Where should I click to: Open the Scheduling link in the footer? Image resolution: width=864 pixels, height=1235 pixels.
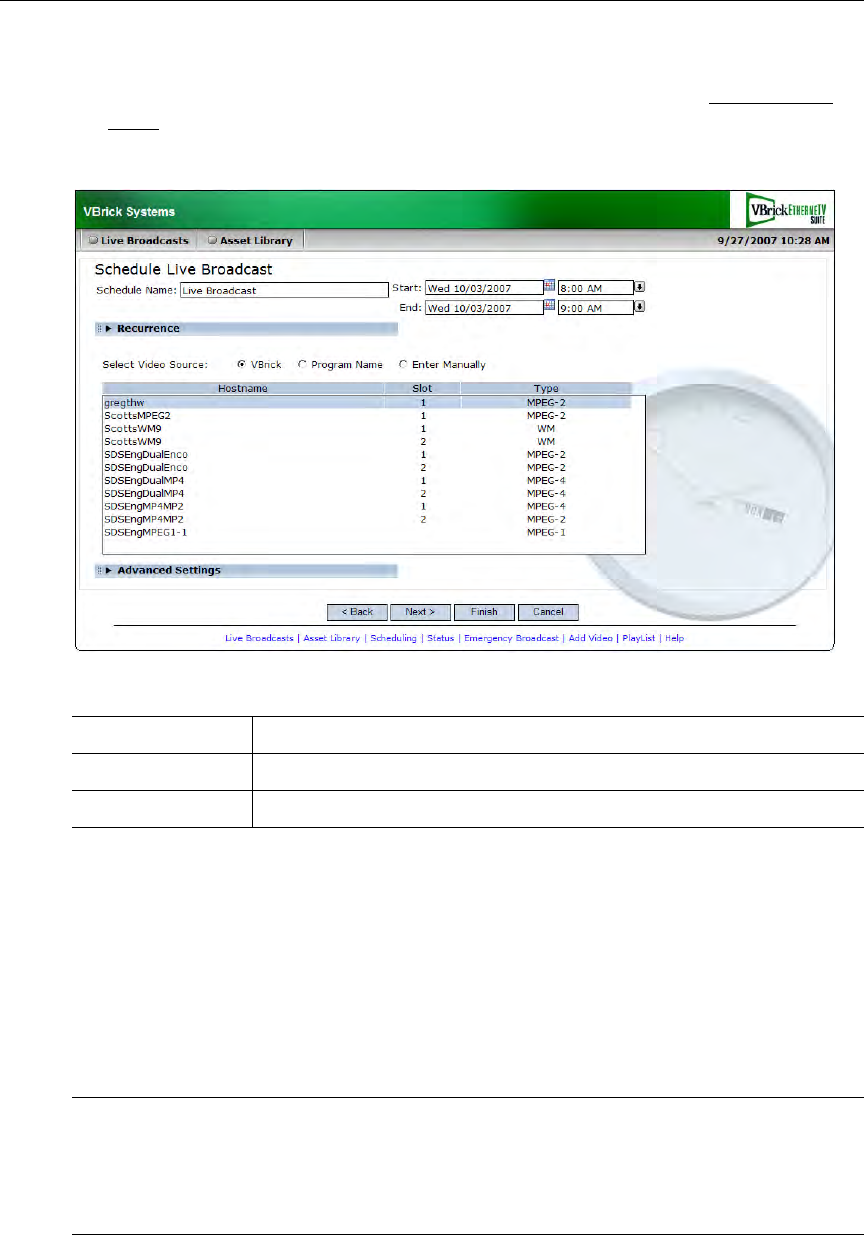(393, 638)
